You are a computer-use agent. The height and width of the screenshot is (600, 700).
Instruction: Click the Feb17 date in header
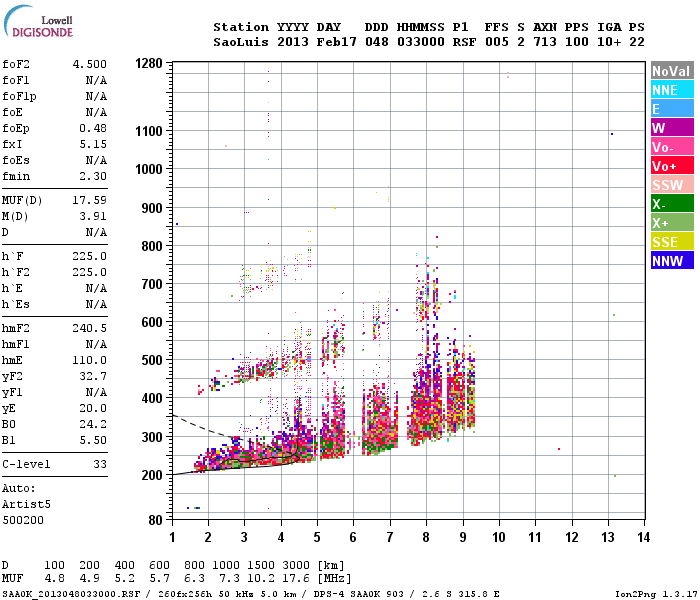pos(337,42)
